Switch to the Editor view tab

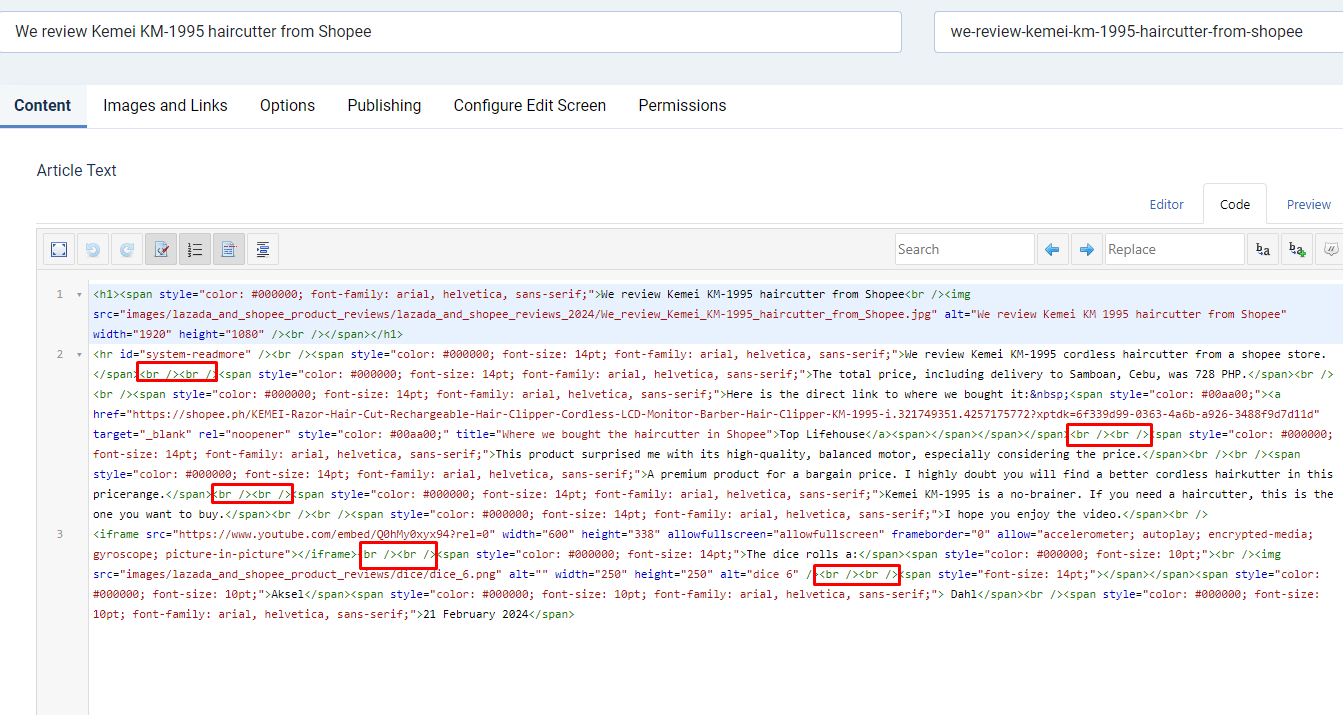(1166, 204)
